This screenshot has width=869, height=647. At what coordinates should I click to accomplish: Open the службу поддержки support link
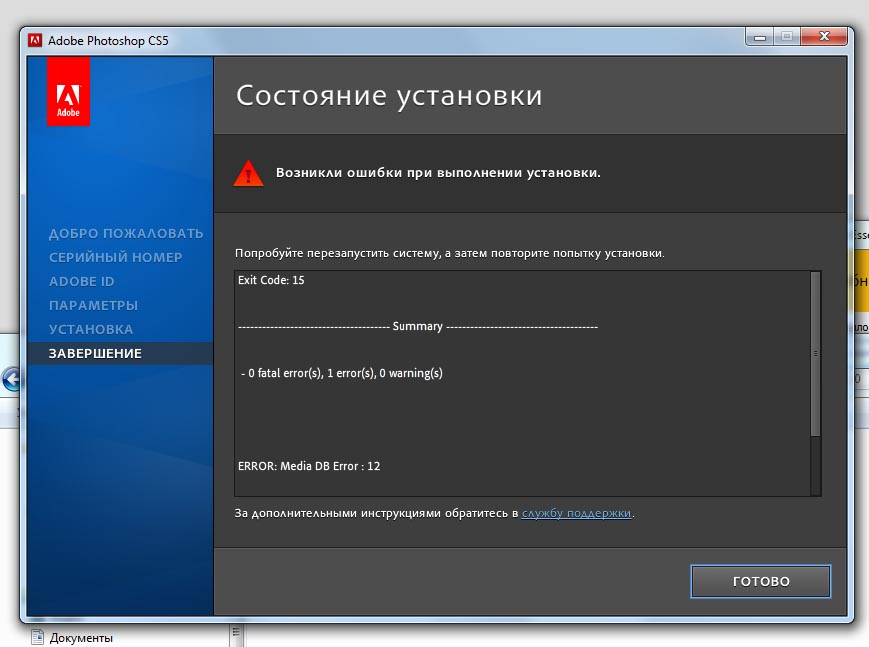pyautogui.click(x=576, y=513)
